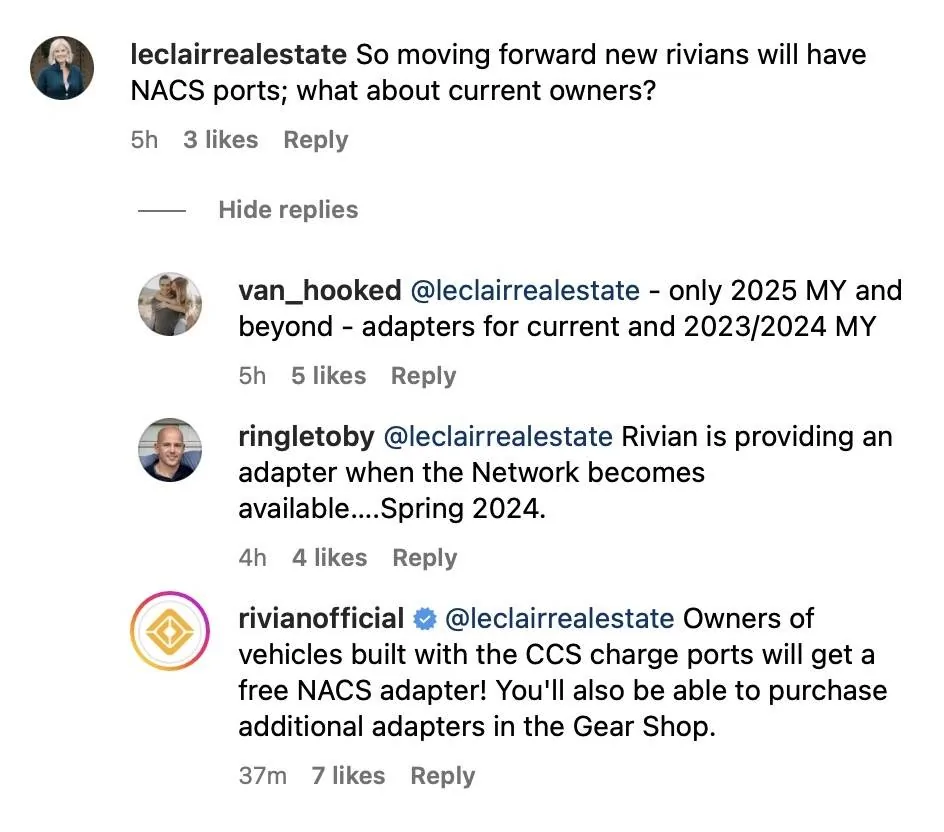Reply to rivianofficial's comment
This screenshot has height=832, width=944.
click(x=443, y=776)
